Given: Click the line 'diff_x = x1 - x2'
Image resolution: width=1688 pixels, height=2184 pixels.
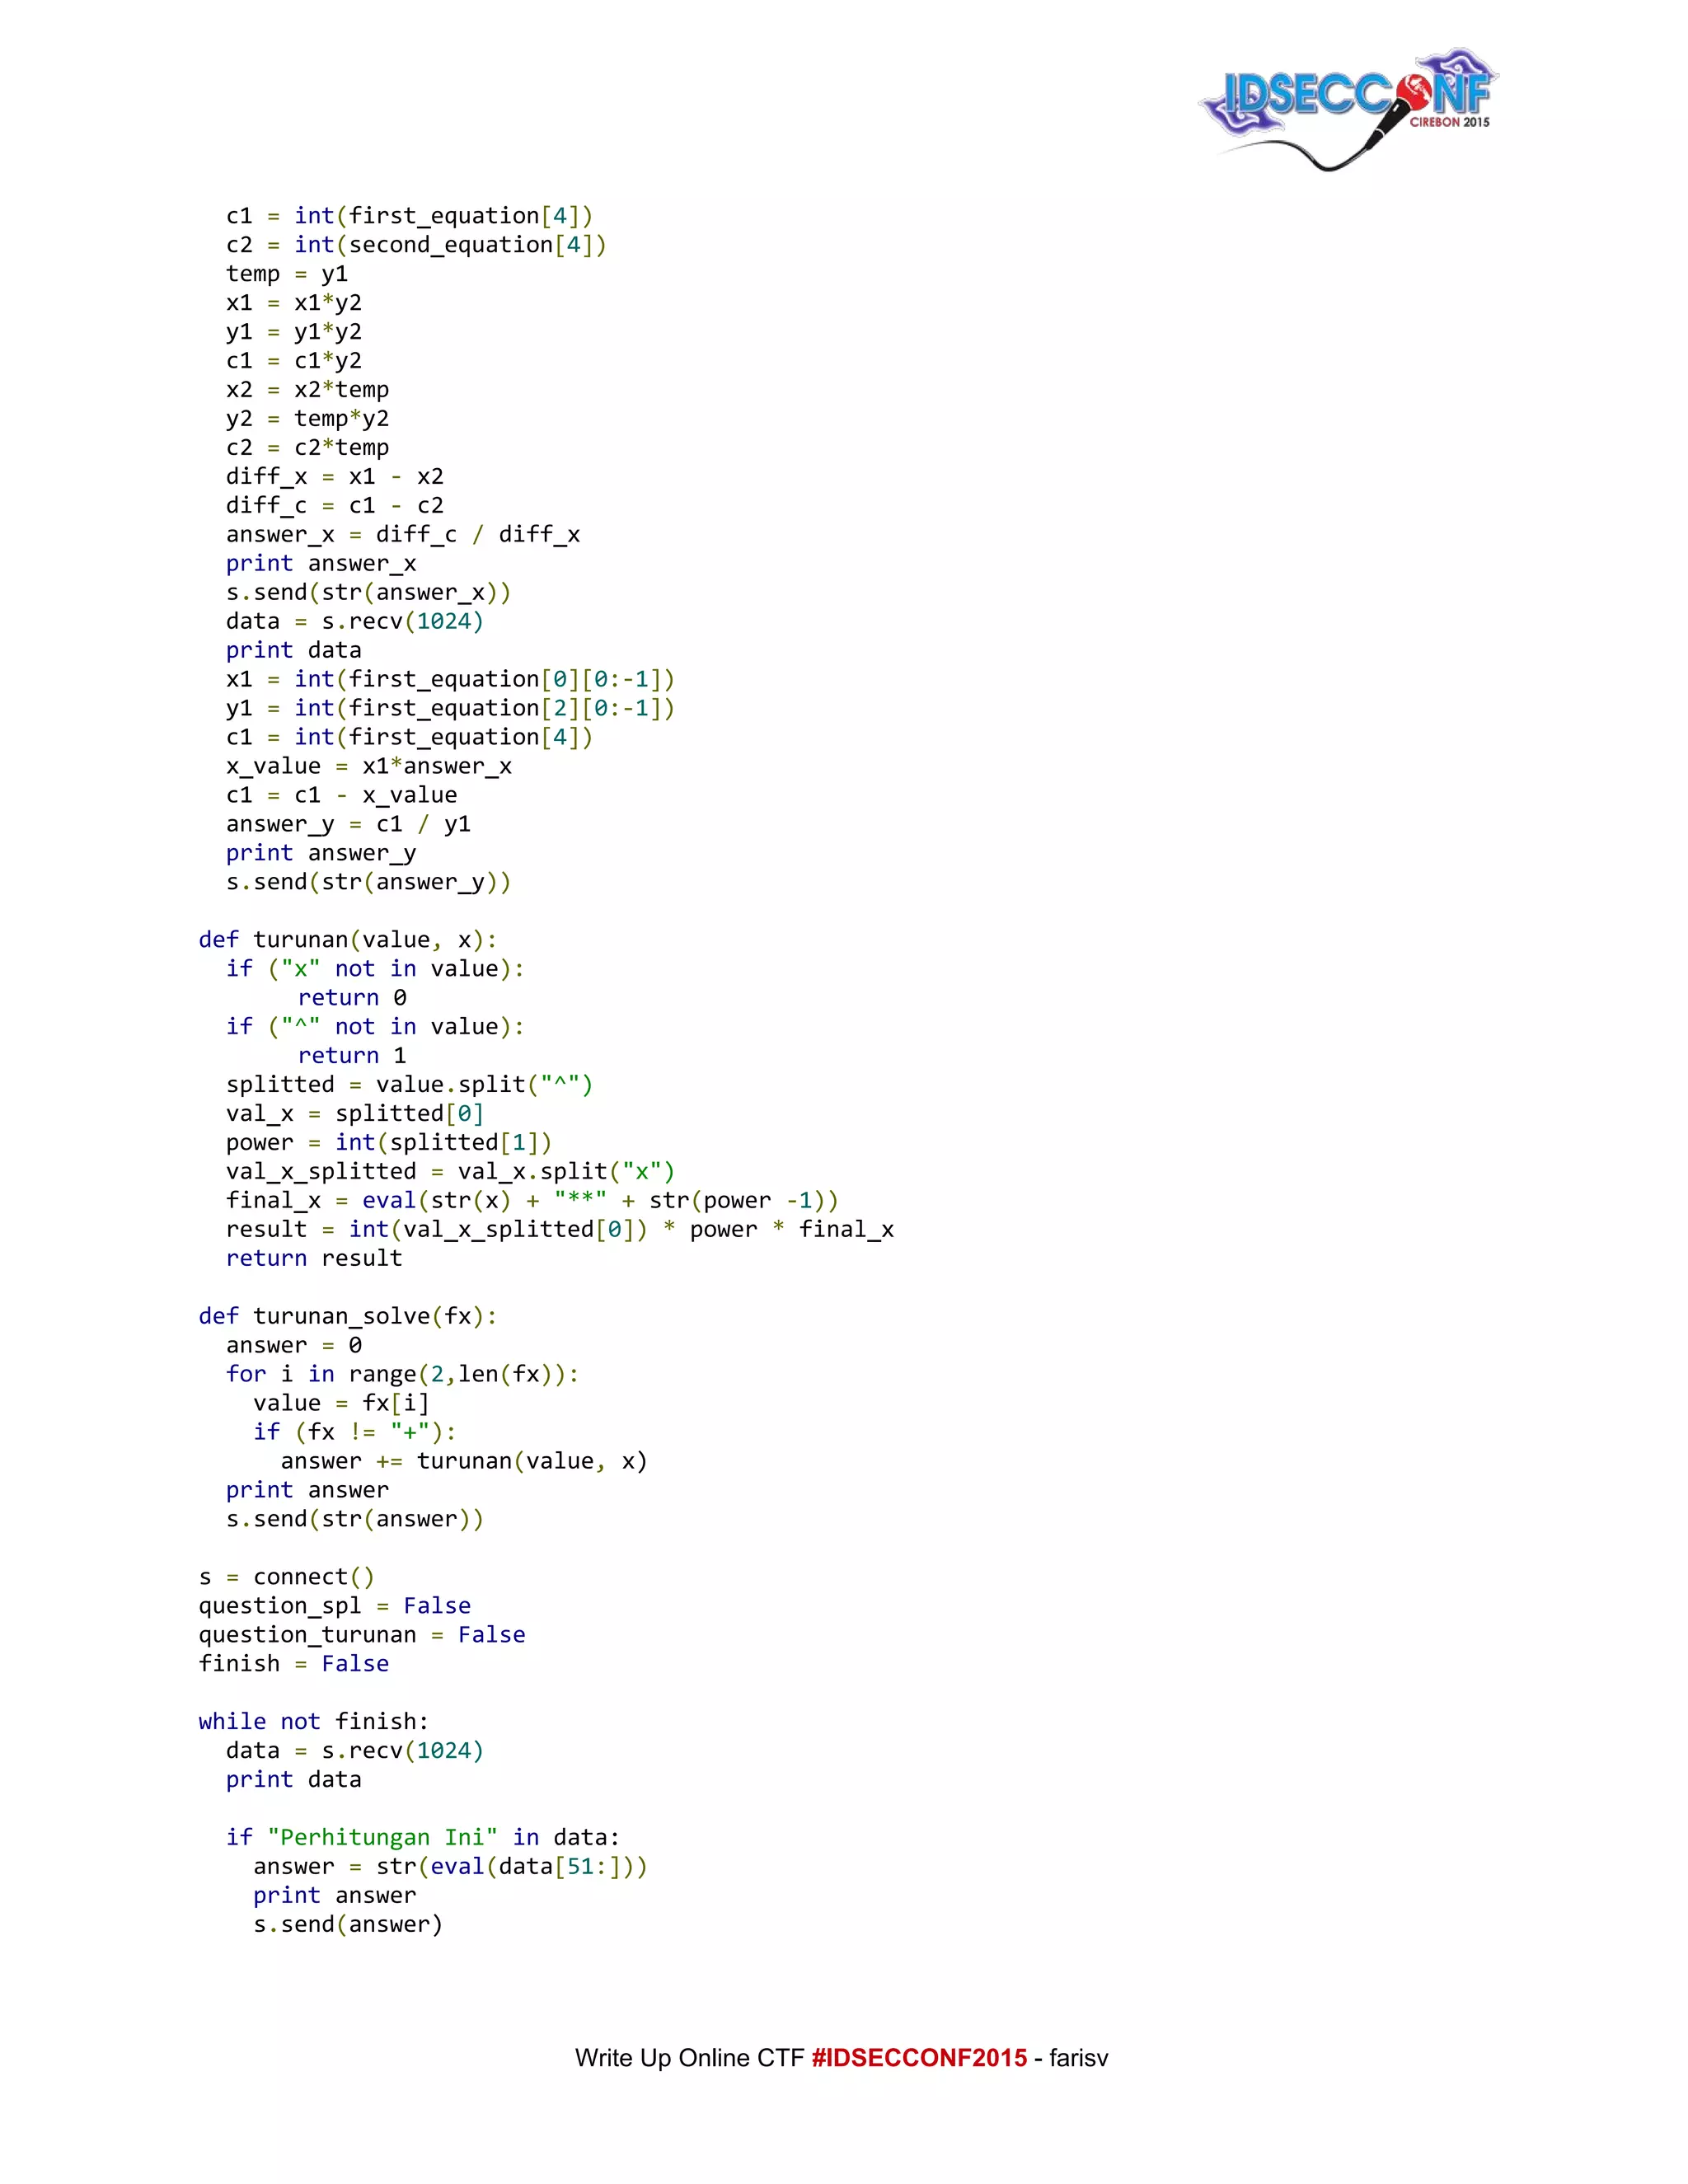Looking at the screenshot, I should click(x=335, y=477).
